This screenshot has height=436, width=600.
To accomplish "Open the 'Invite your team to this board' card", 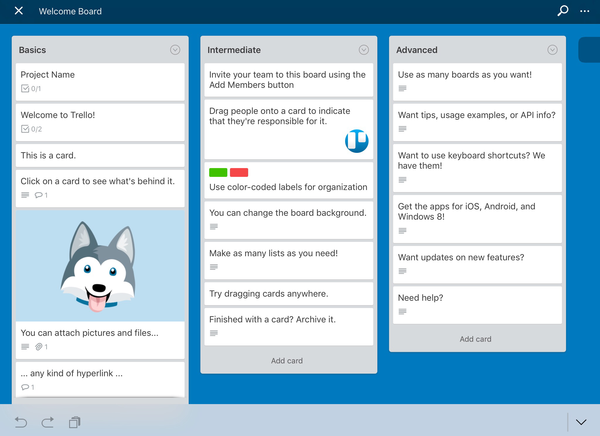I will point(289,80).
